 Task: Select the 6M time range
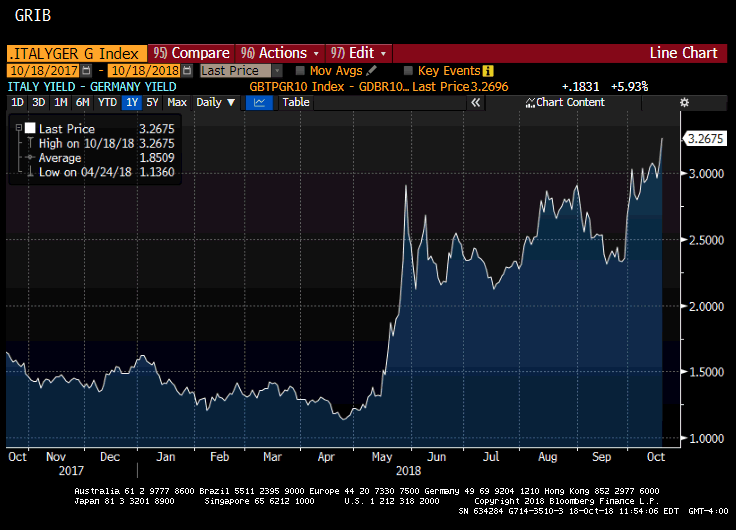click(82, 102)
